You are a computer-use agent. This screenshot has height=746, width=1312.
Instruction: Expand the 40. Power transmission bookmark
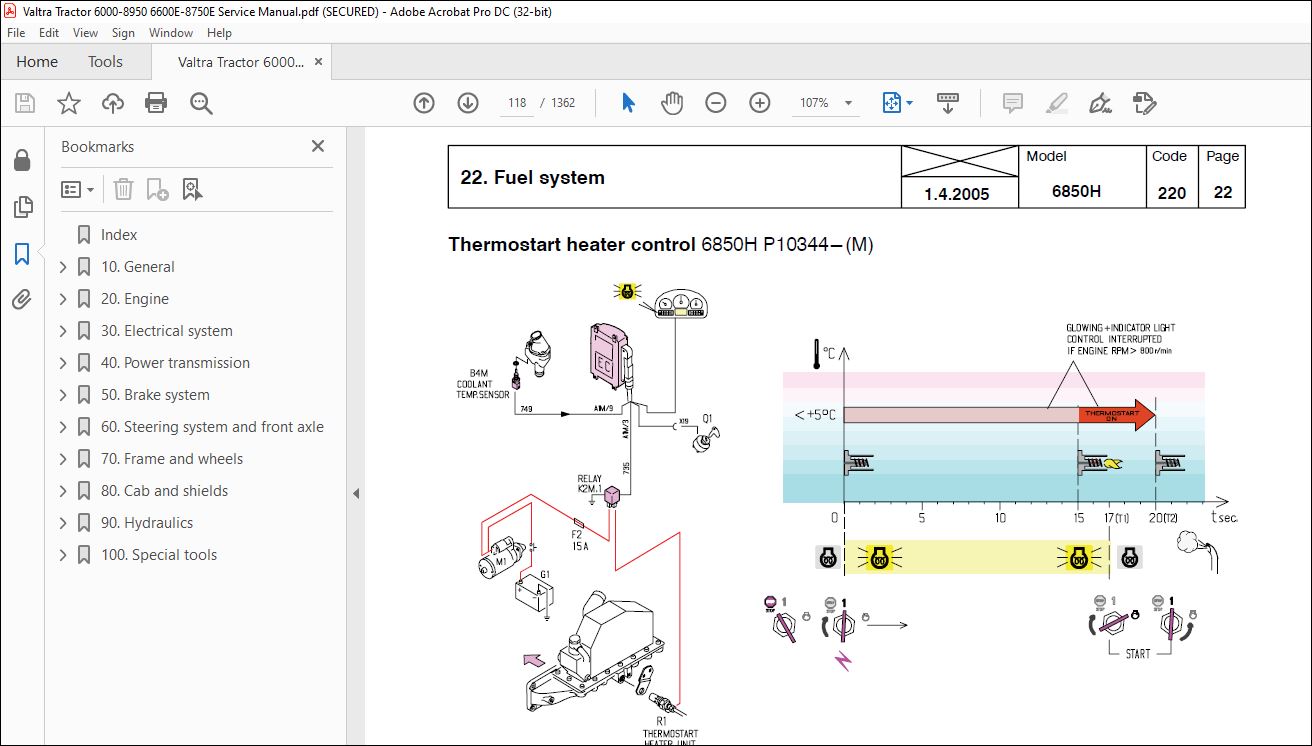[x=64, y=363]
